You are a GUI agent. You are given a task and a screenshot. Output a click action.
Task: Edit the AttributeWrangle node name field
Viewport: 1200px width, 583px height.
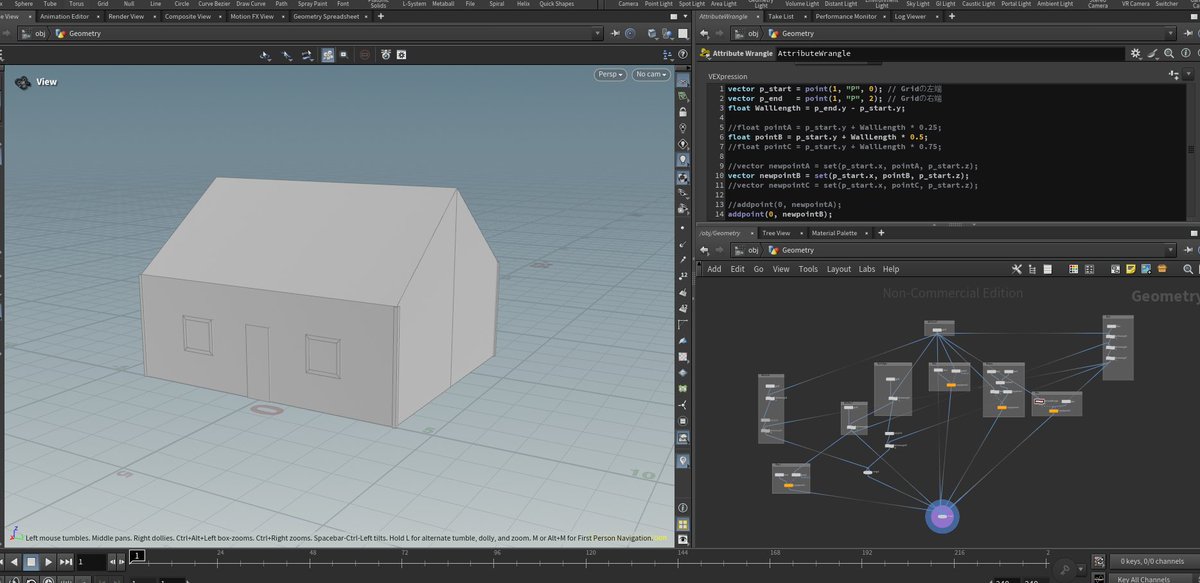[950, 53]
